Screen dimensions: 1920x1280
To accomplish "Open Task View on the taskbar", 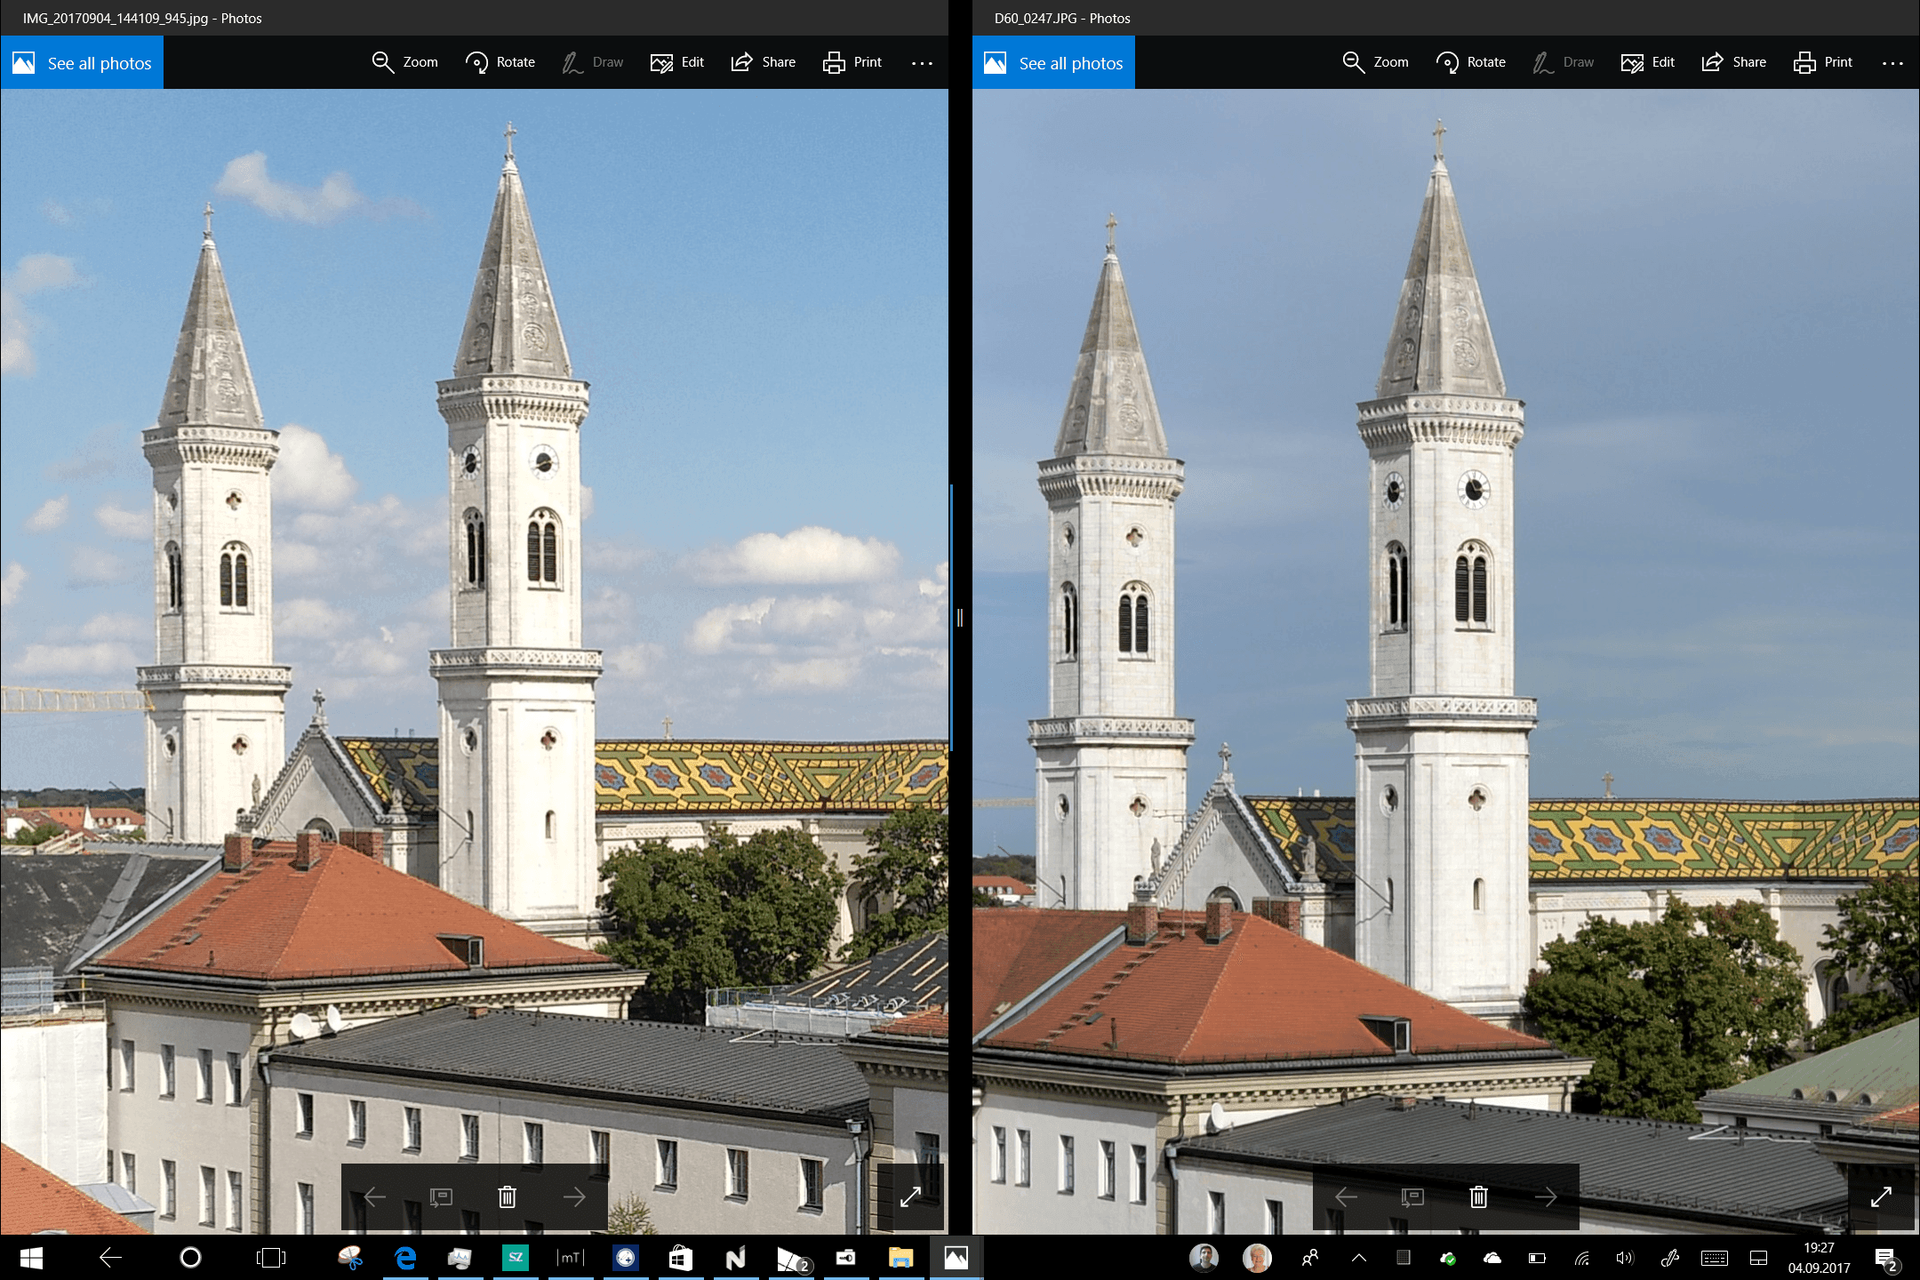I will (x=271, y=1258).
